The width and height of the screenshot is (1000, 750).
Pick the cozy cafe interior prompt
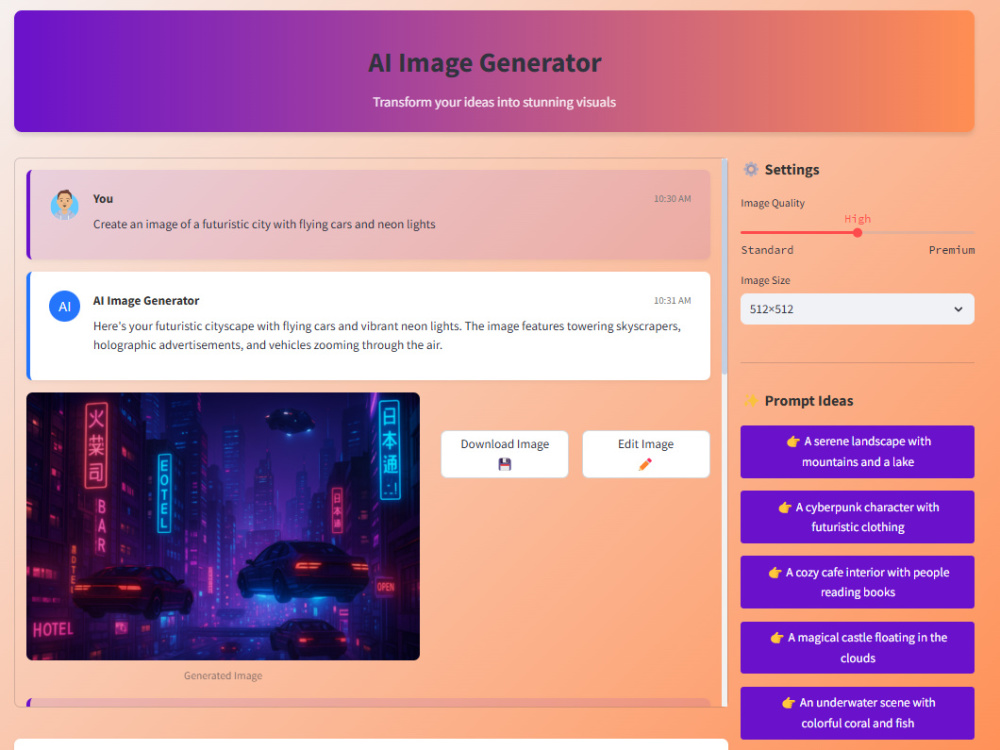857,582
